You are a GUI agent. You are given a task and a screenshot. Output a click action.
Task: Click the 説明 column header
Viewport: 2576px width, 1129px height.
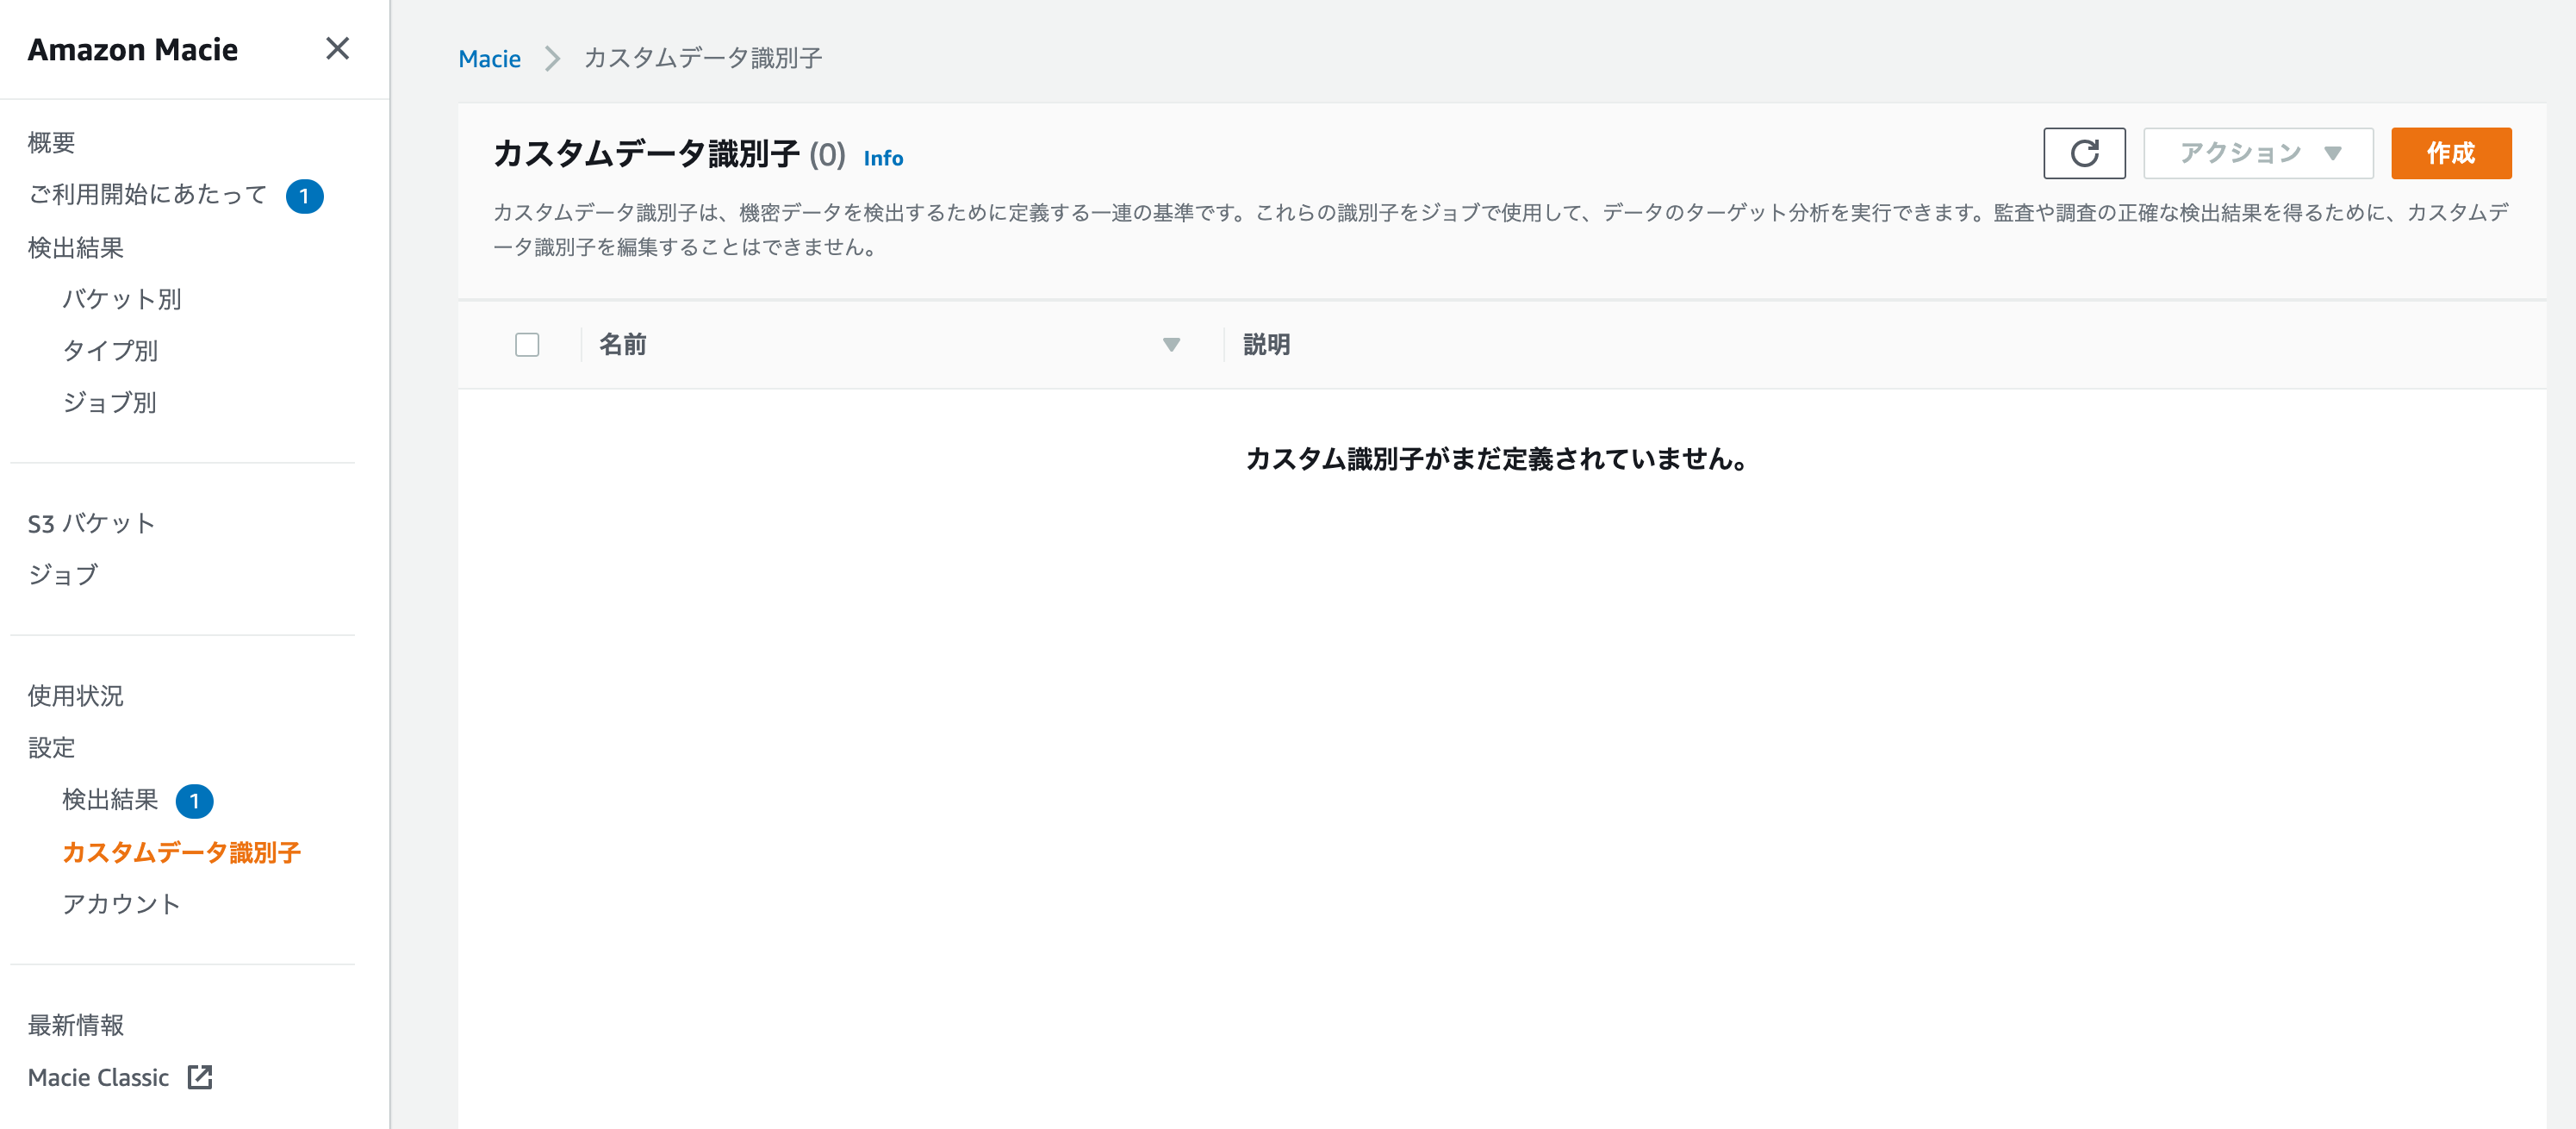click(x=1266, y=344)
